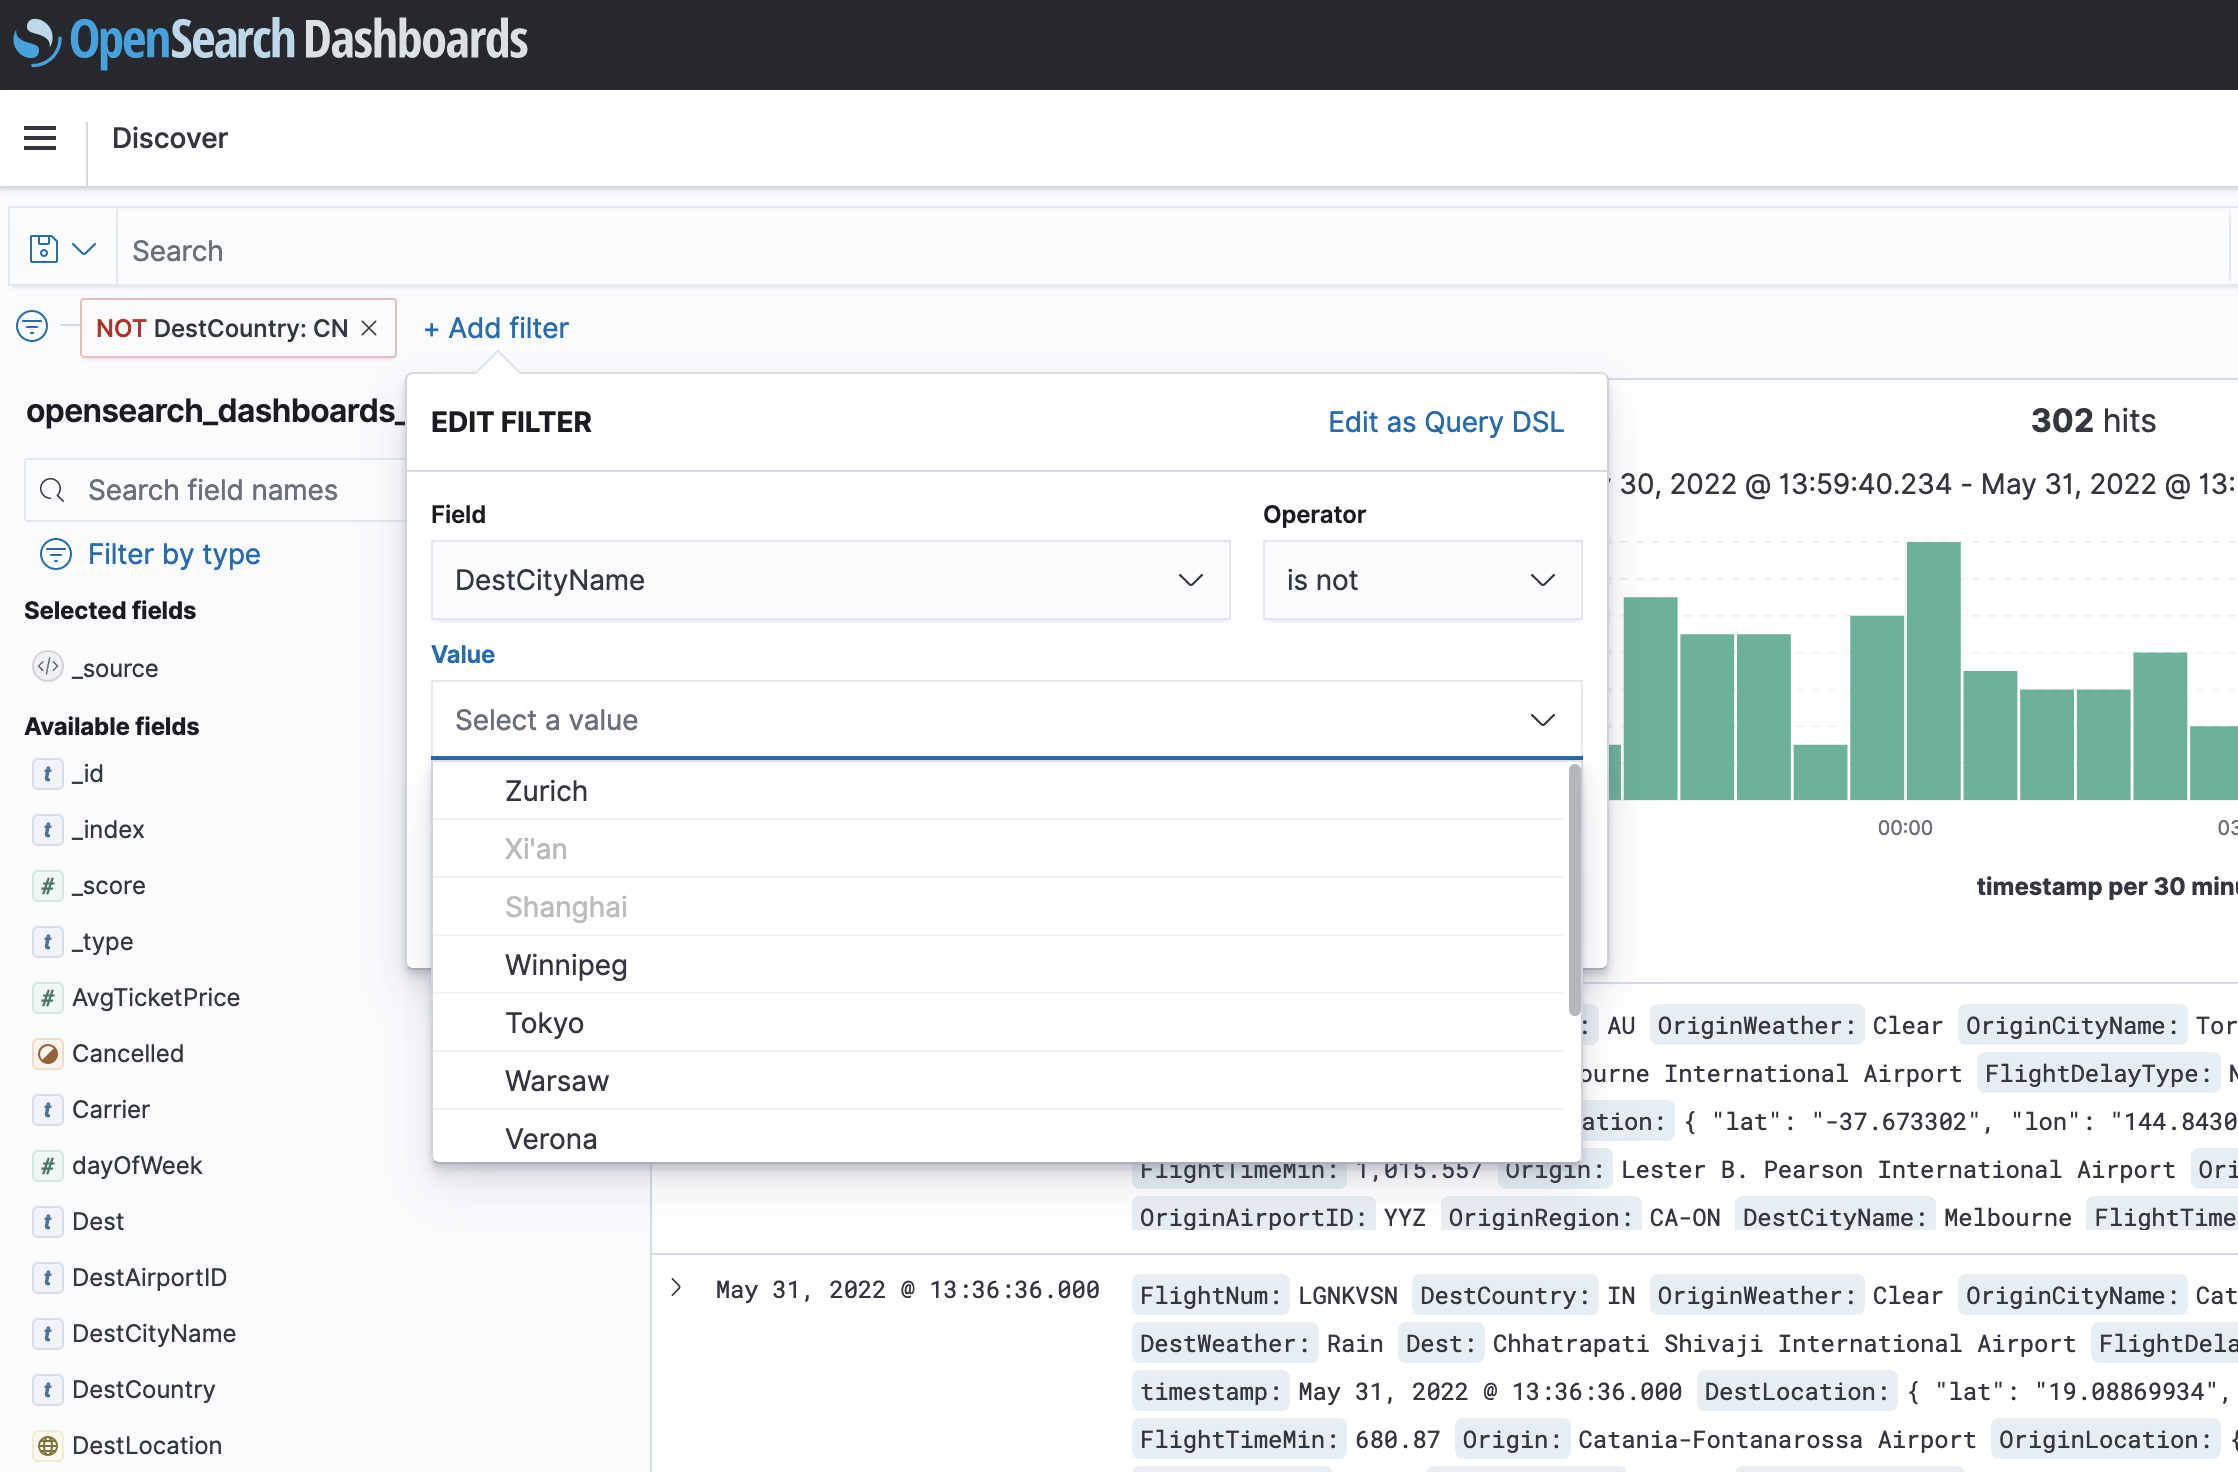
Task: Open the hamburger navigation menu
Action: click(x=40, y=138)
